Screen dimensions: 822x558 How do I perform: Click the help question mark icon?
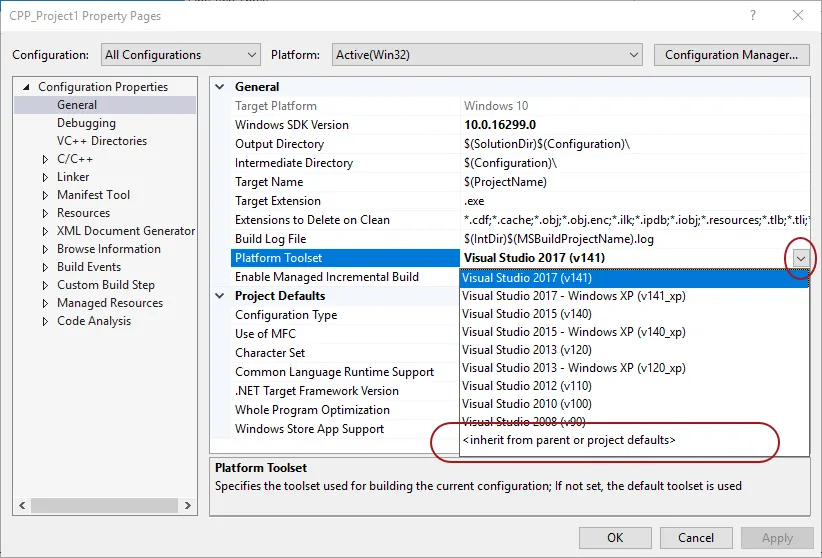tap(753, 15)
